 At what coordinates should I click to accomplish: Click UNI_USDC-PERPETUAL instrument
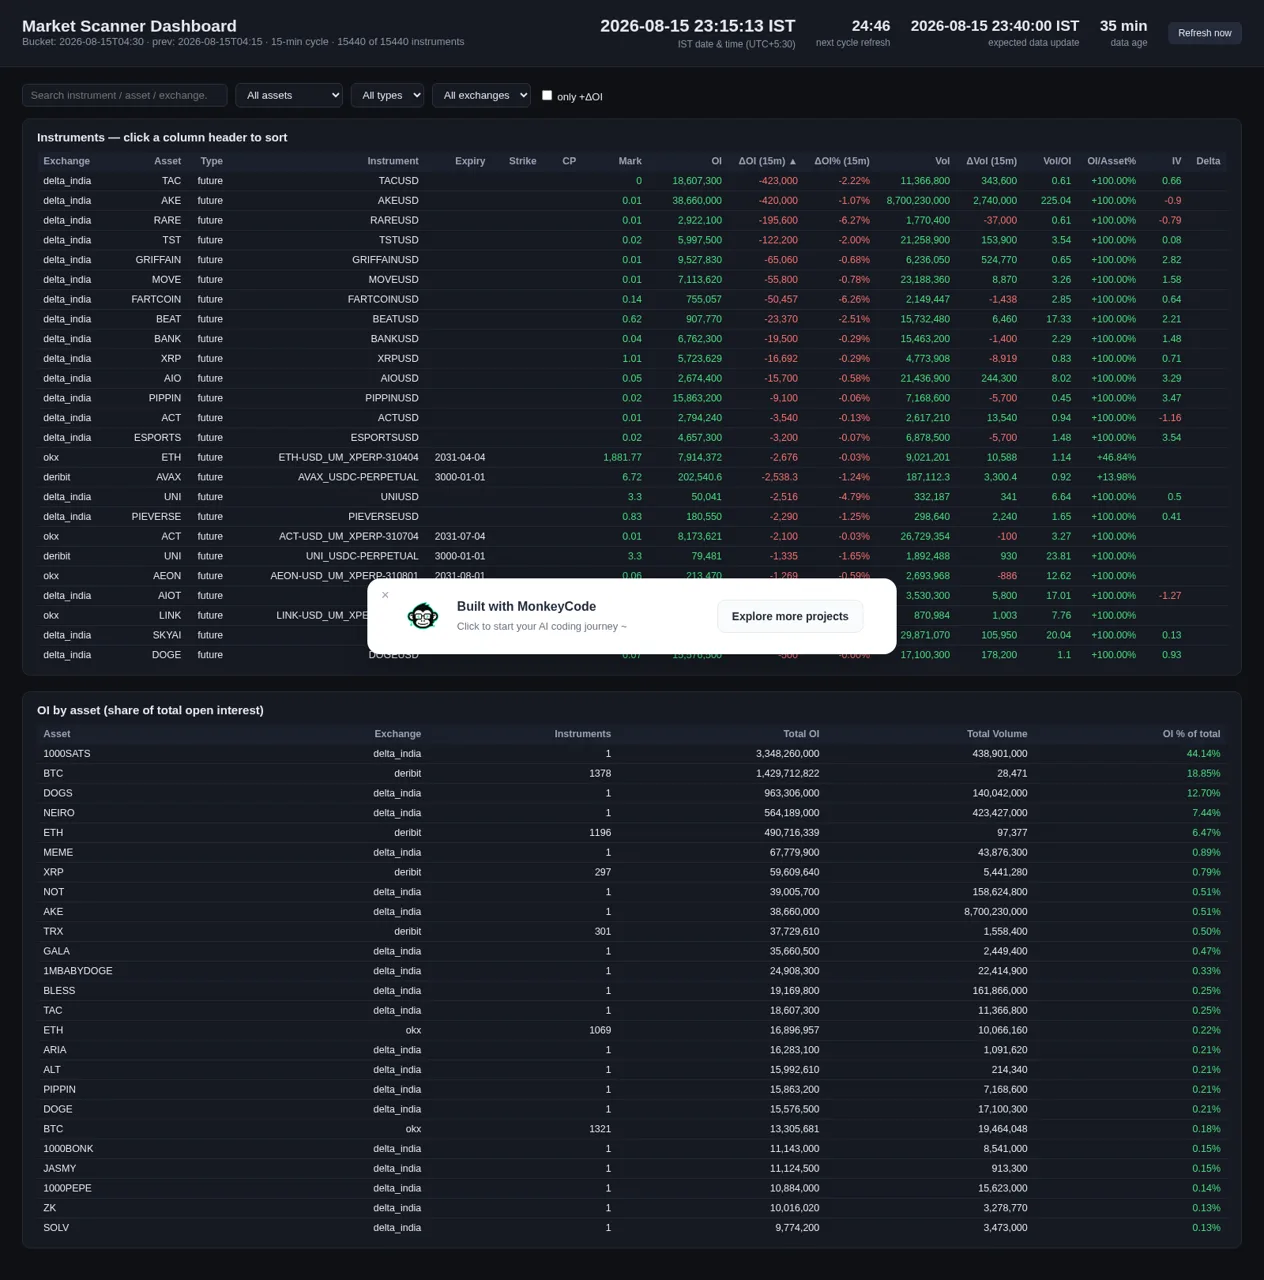[362, 556]
